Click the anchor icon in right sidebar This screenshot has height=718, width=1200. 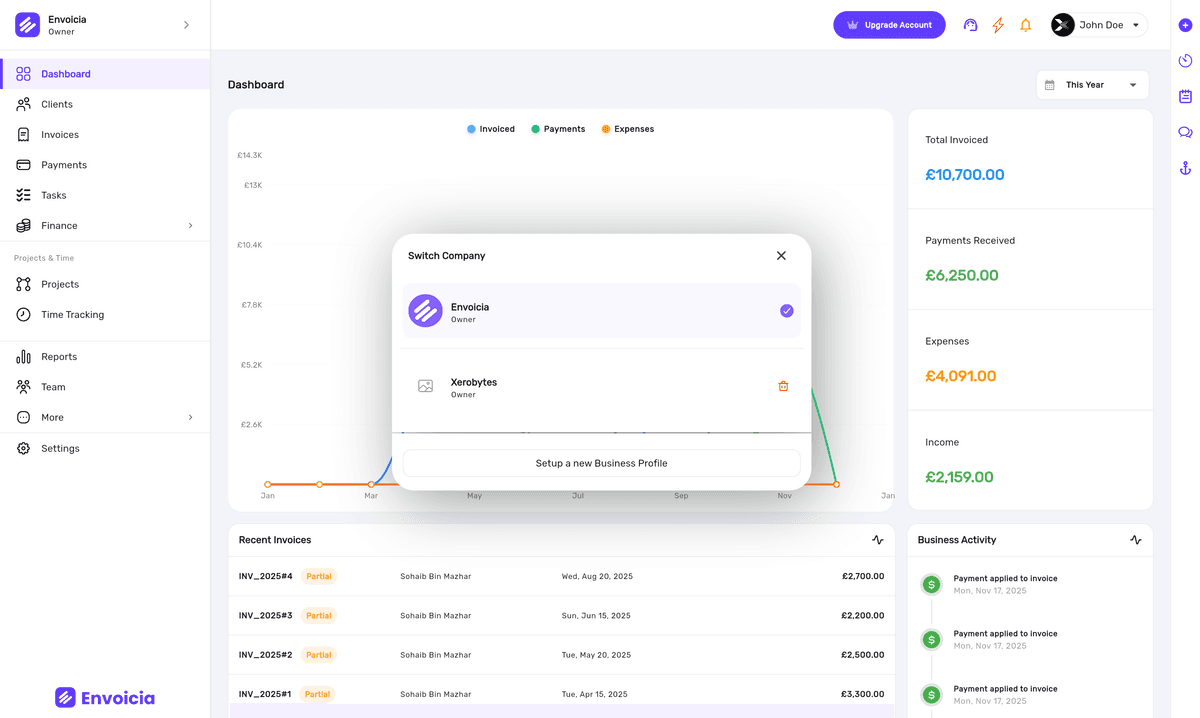coord(1184,167)
